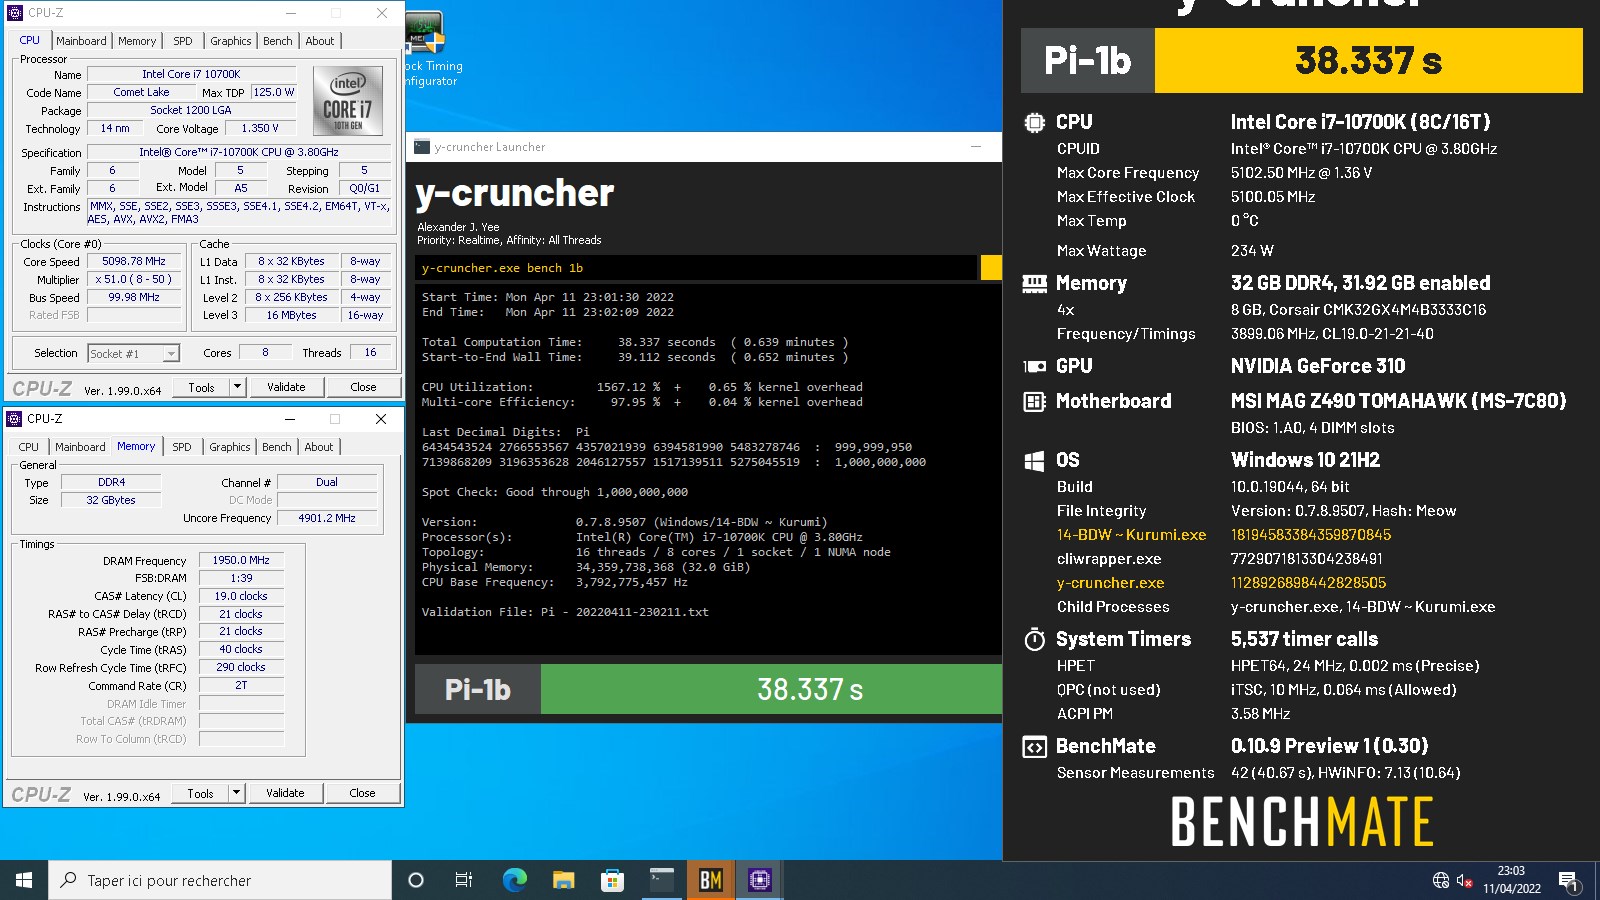Click the upper CPU-Z window title icon
Screen dimensions: 1600x900
[15, 13]
